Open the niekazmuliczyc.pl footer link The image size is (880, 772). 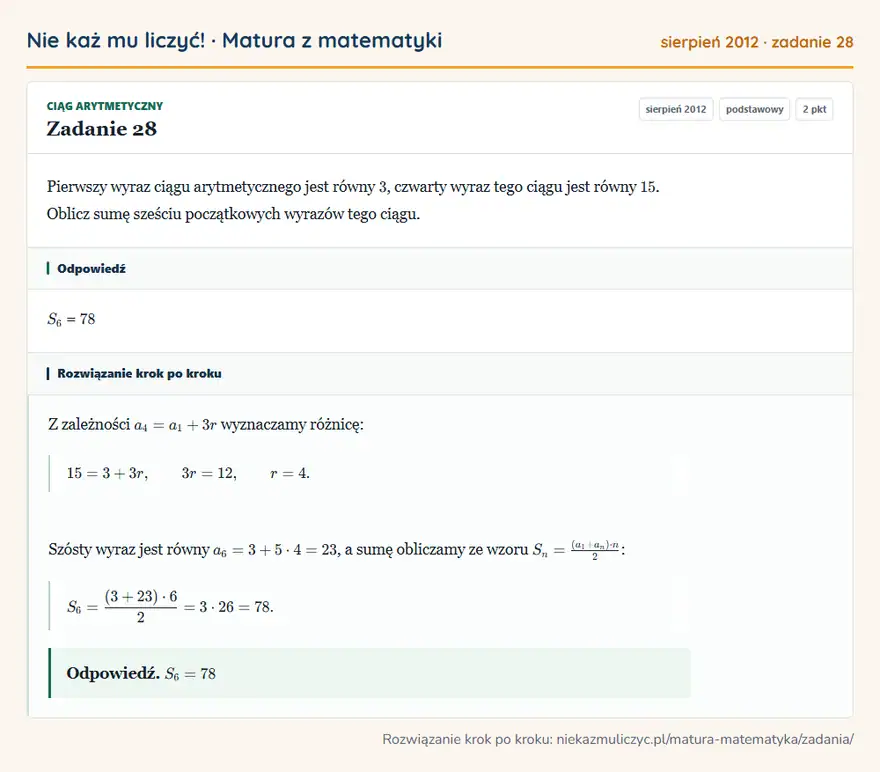click(705, 739)
